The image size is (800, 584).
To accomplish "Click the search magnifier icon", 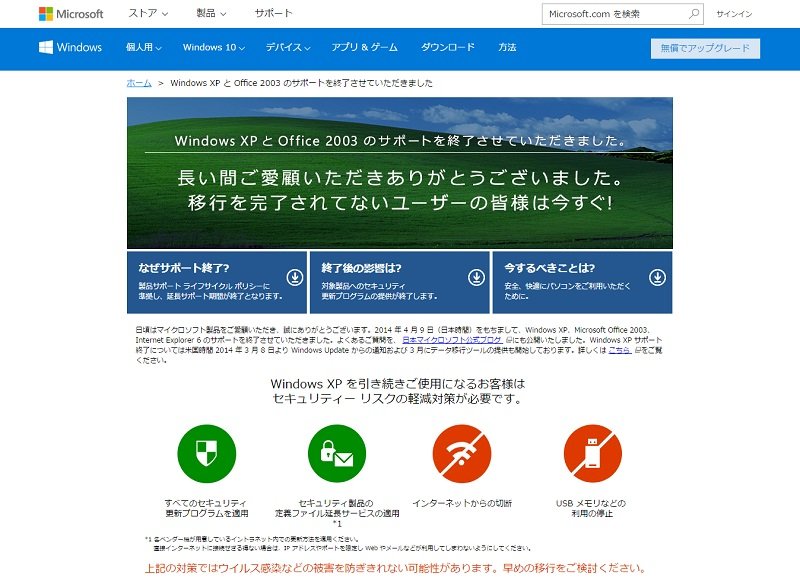I will coord(694,14).
